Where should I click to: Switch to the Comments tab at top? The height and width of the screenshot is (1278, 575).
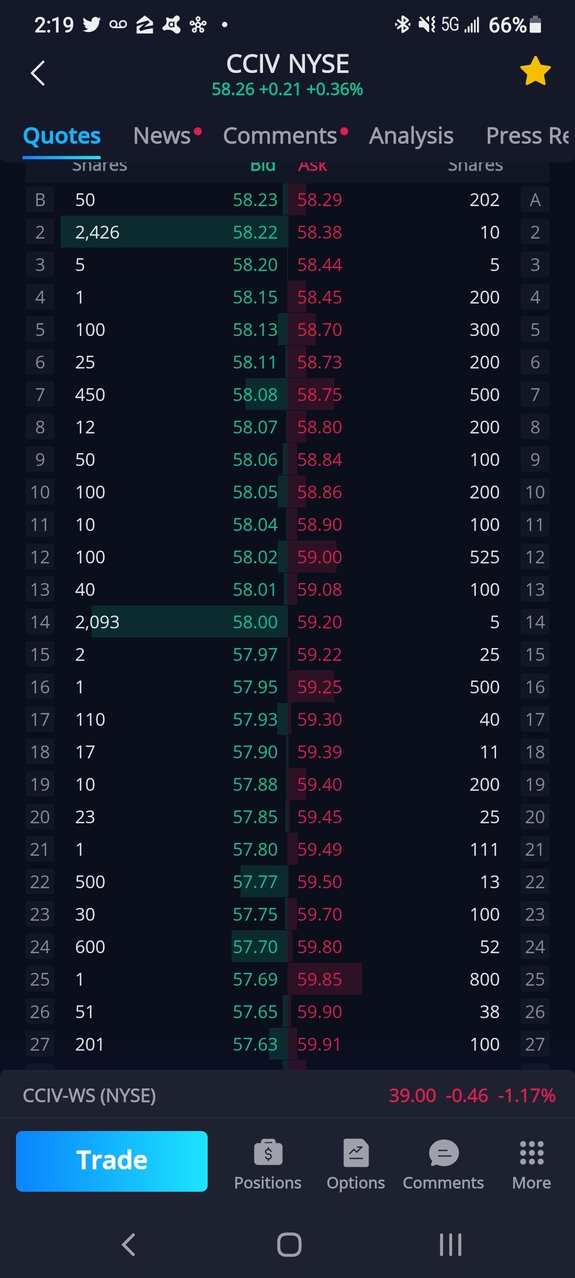[281, 136]
